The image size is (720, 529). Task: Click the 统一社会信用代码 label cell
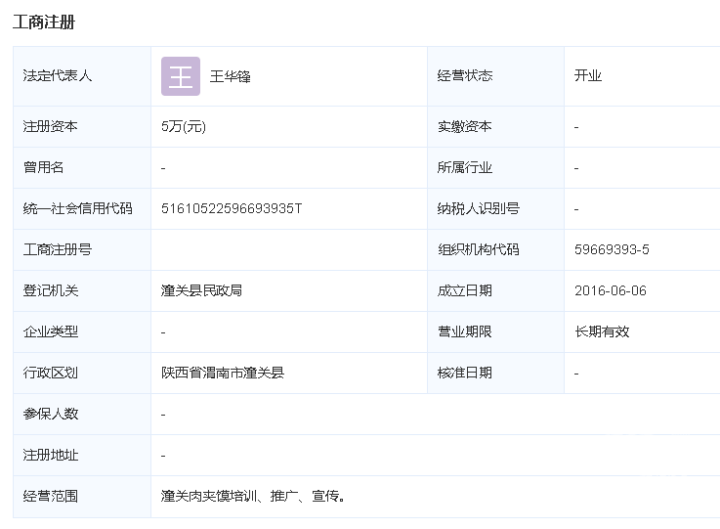pyautogui.click(x=82, y=209)
